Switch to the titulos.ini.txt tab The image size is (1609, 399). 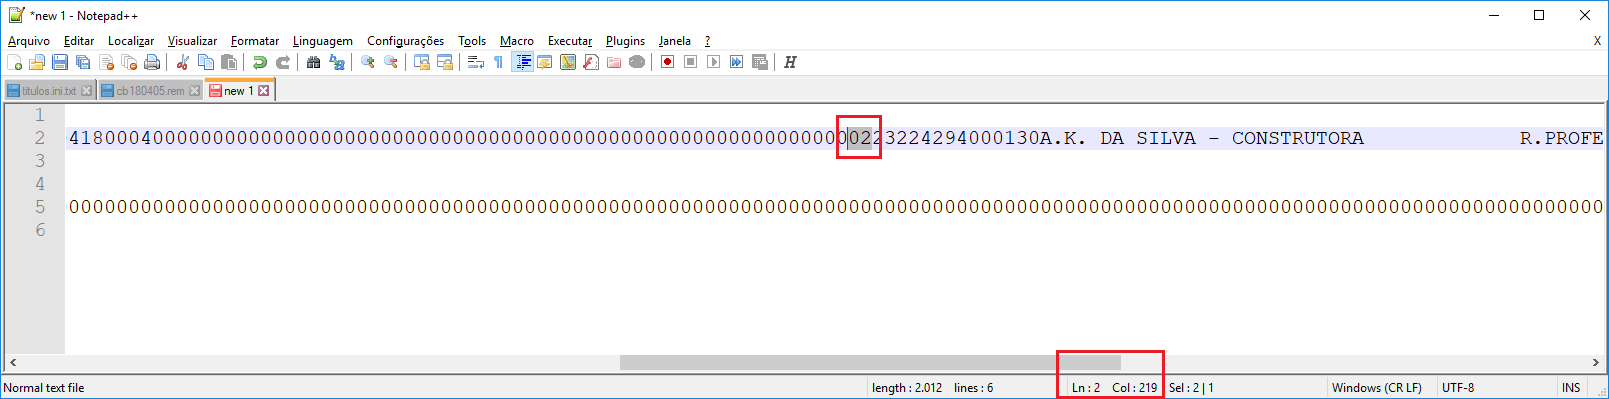point(49,91)
